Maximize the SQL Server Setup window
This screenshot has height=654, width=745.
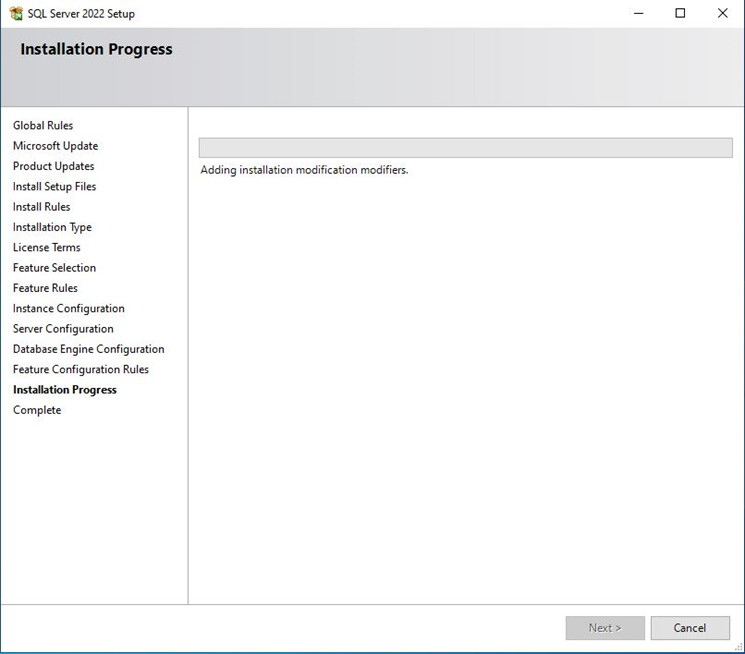coord(680,13)
